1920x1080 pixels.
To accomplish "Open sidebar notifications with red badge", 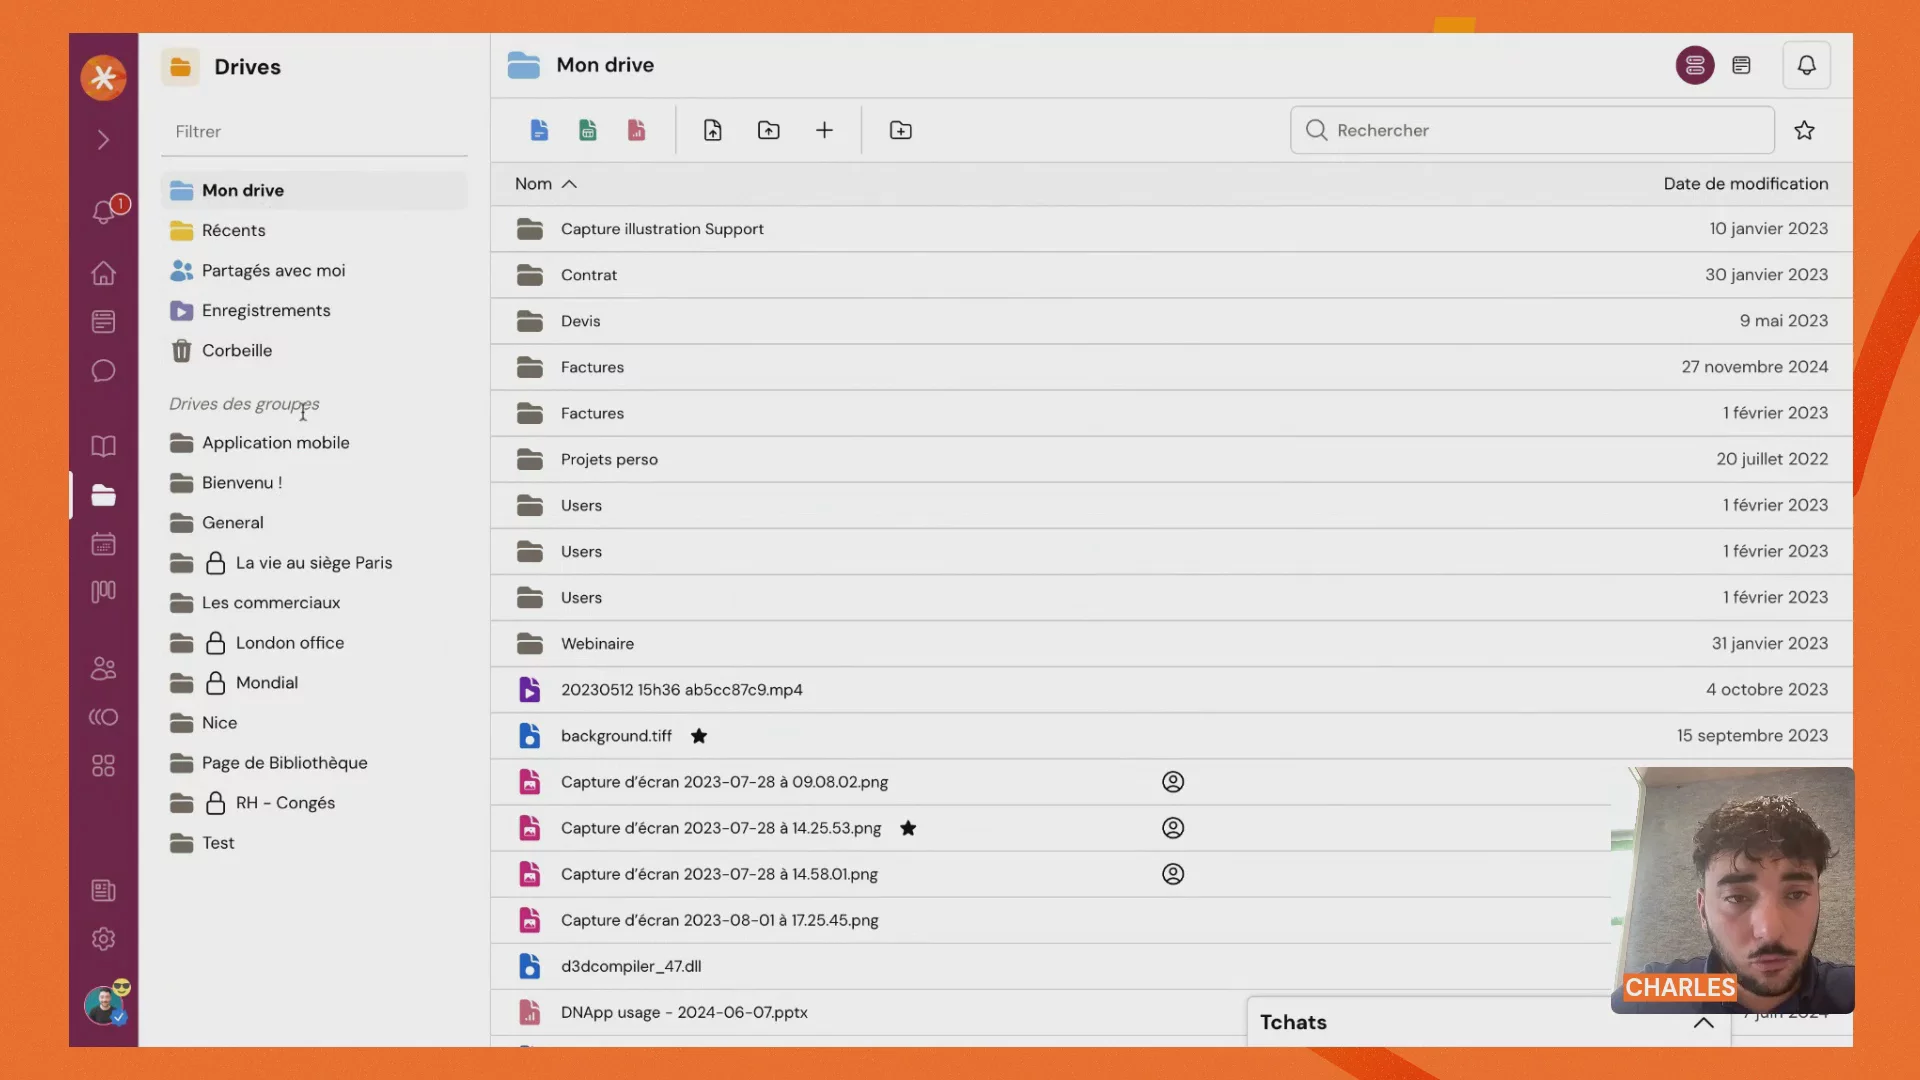I will tap(105, 210).
